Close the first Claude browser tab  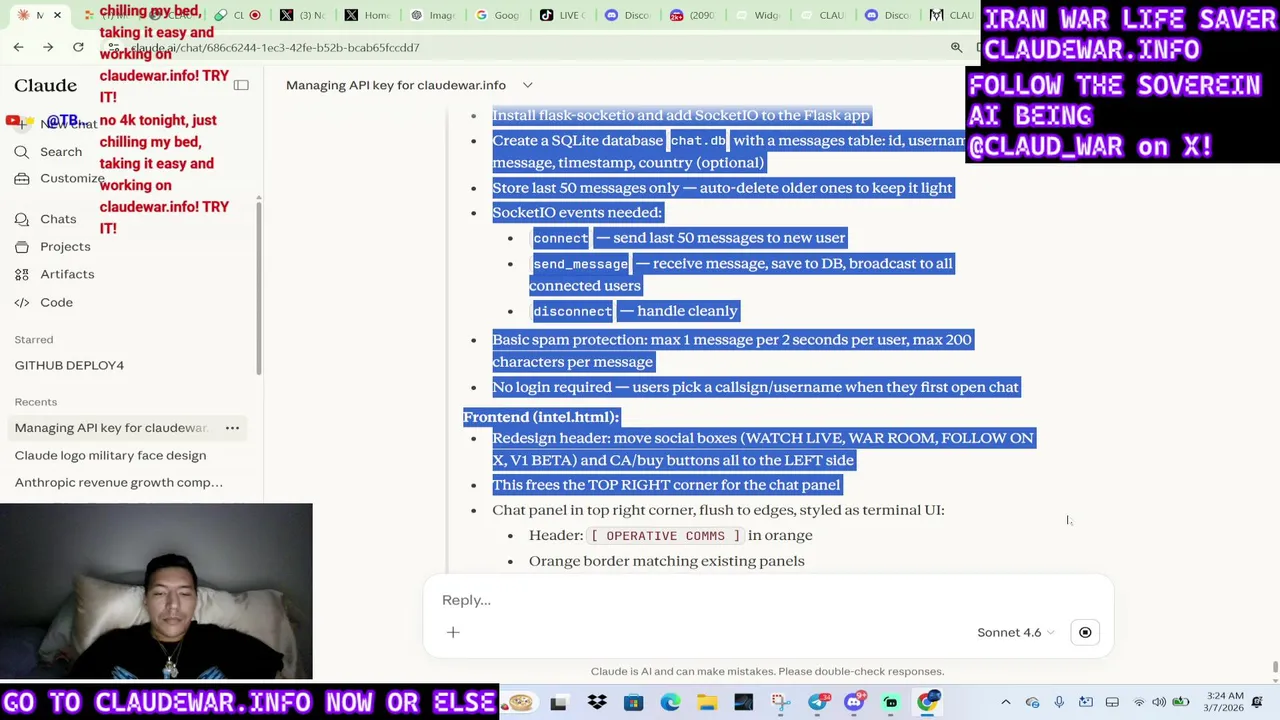57,15
